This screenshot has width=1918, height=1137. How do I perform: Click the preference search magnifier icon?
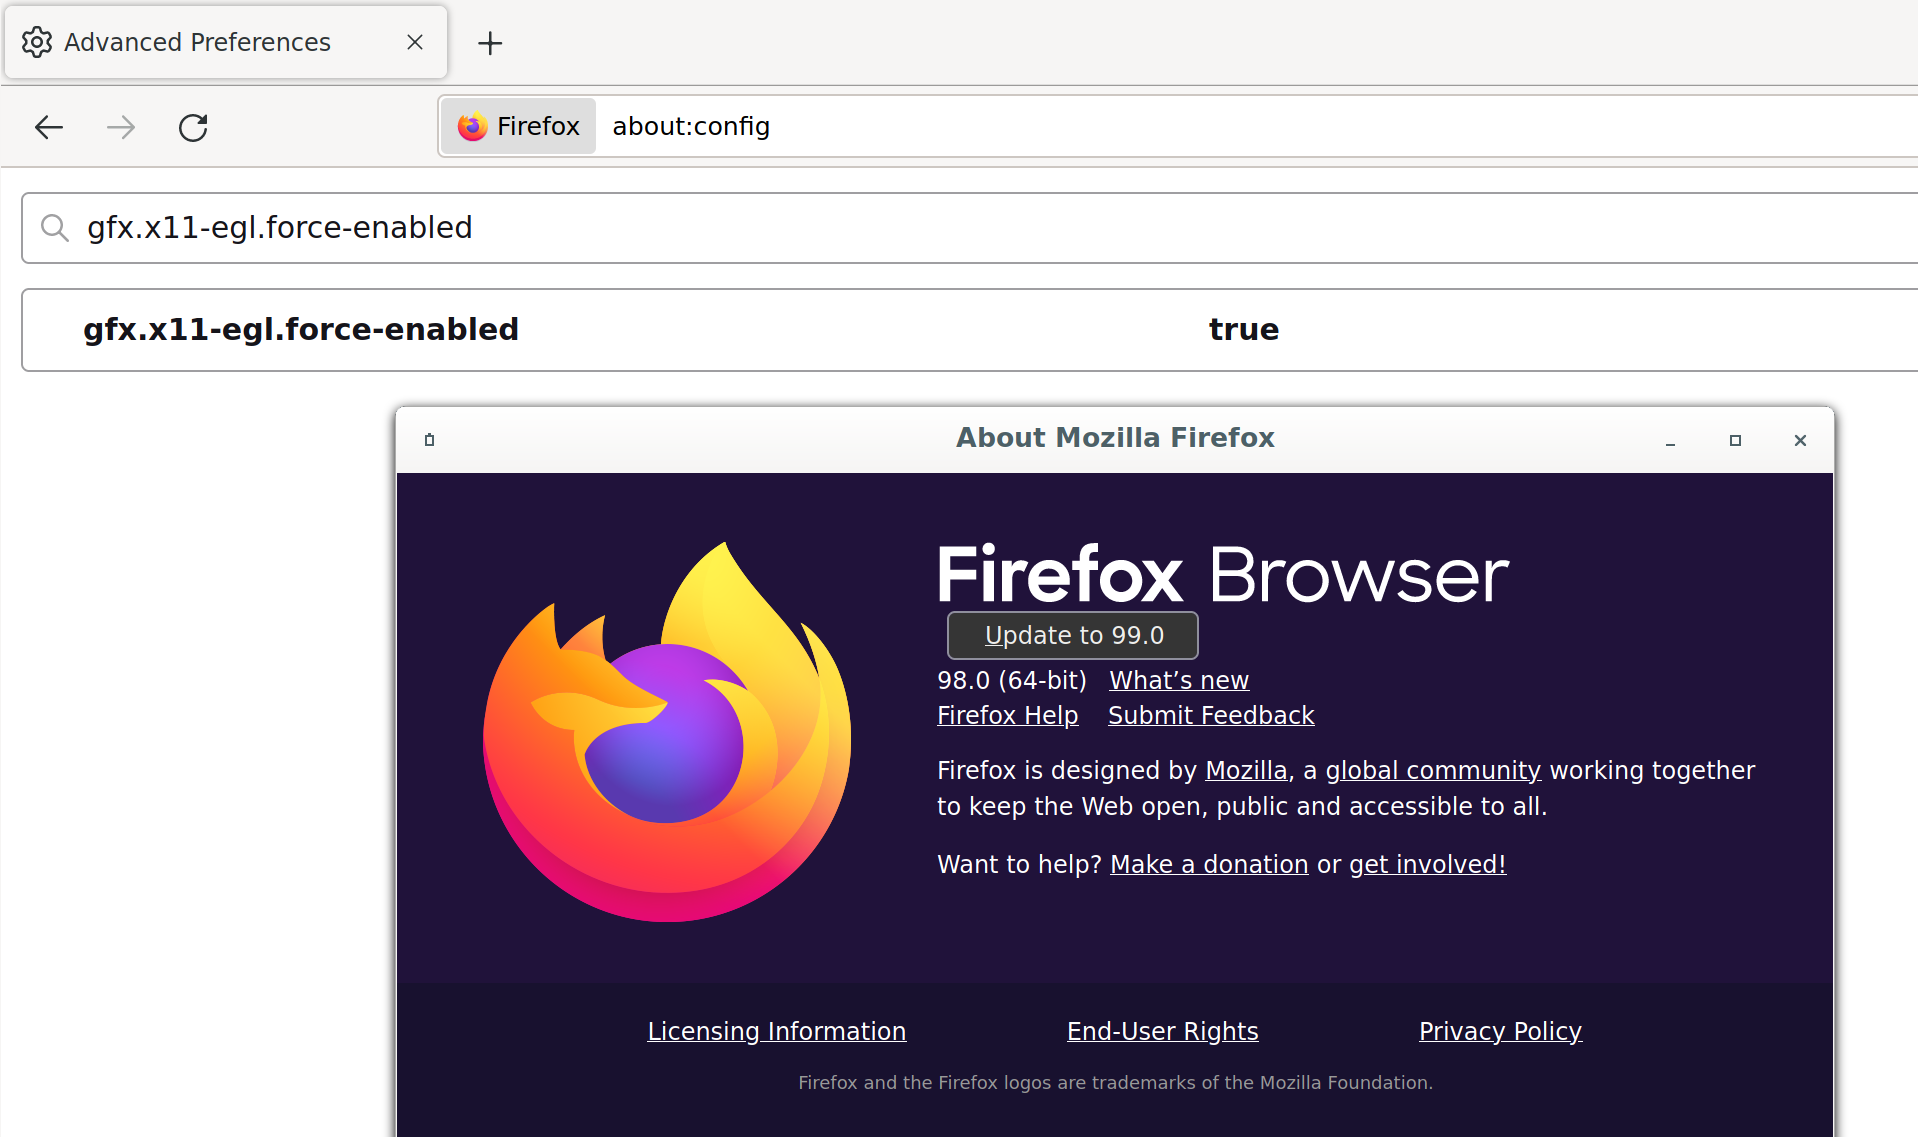coord(55,228)
